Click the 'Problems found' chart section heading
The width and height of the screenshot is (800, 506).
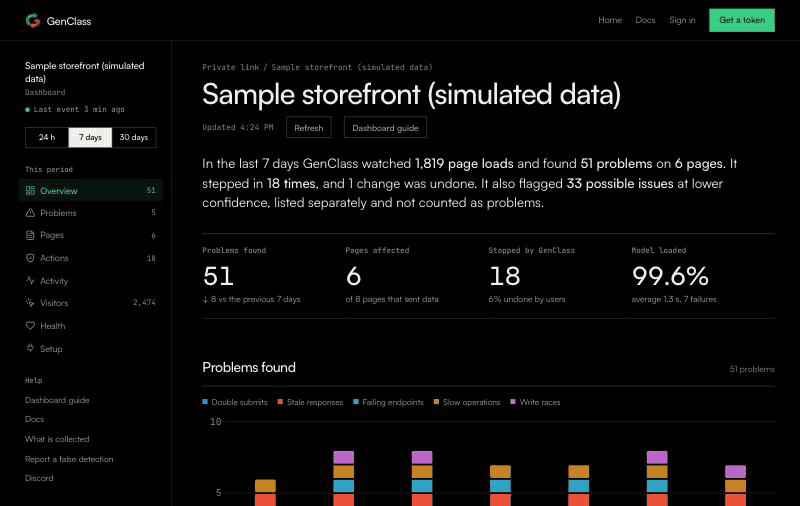[x=249, y=367]
